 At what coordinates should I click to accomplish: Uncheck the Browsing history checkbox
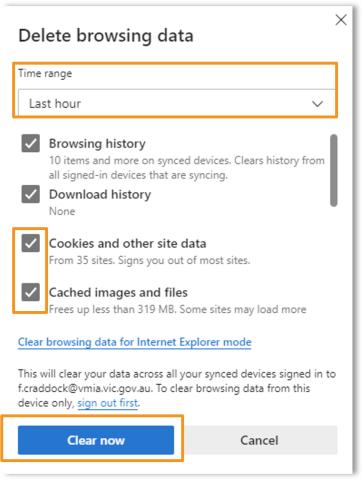31,143
